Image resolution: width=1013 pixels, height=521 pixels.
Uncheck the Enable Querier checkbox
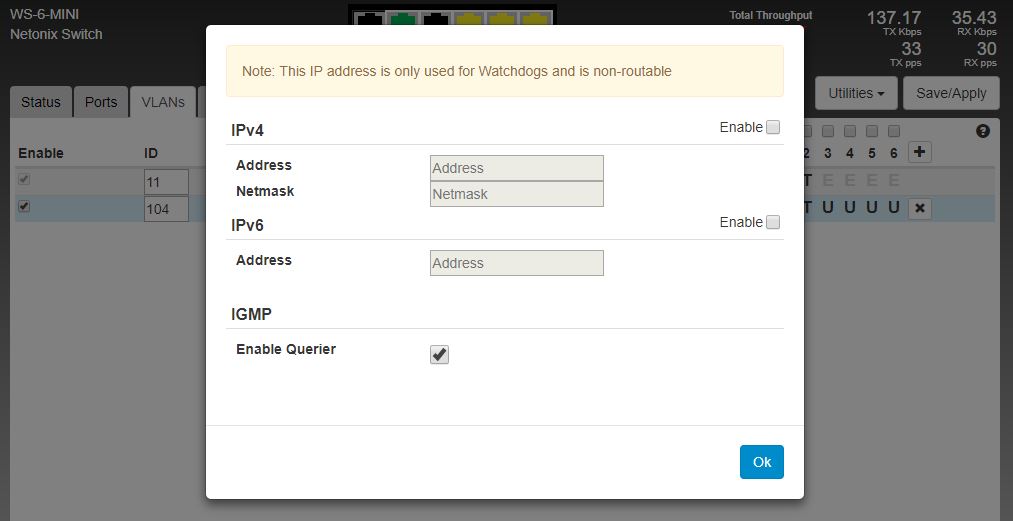[439, 354]
